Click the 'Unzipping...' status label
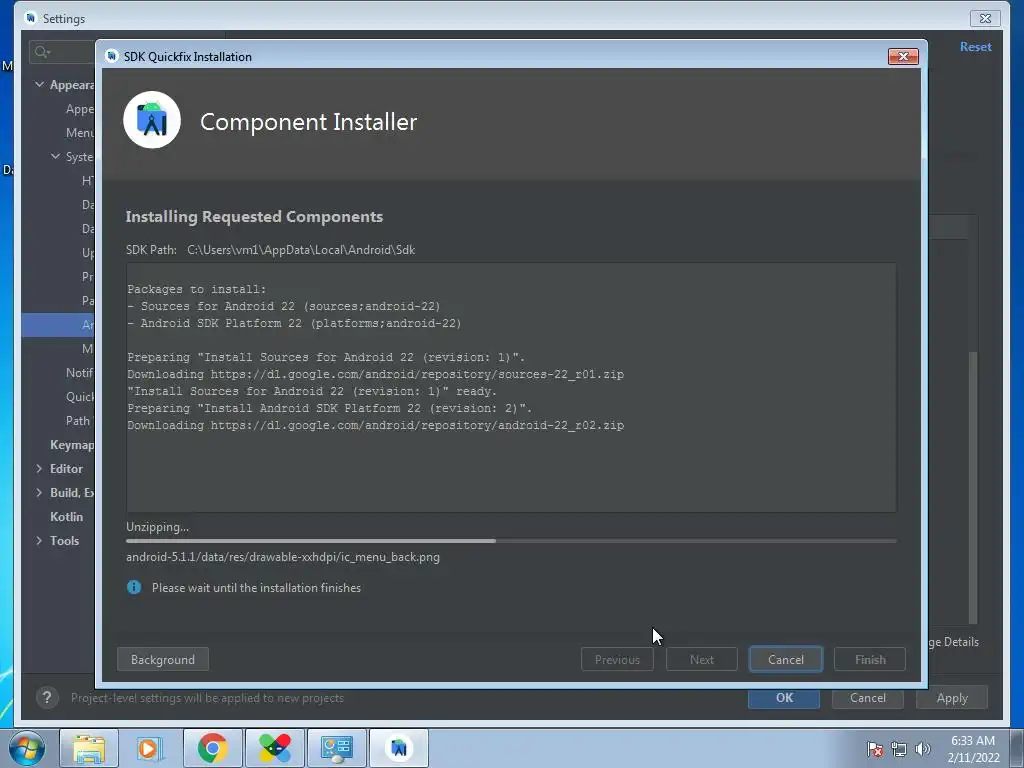 coord(157,526)
